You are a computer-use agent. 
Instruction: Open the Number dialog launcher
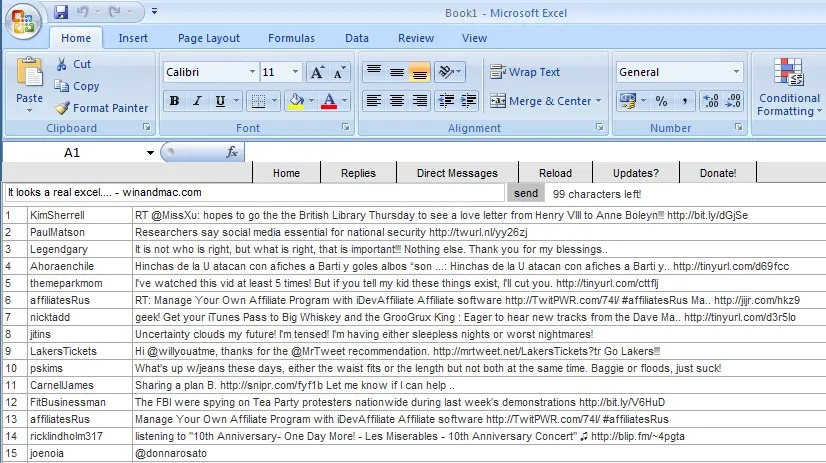(739, 127)
